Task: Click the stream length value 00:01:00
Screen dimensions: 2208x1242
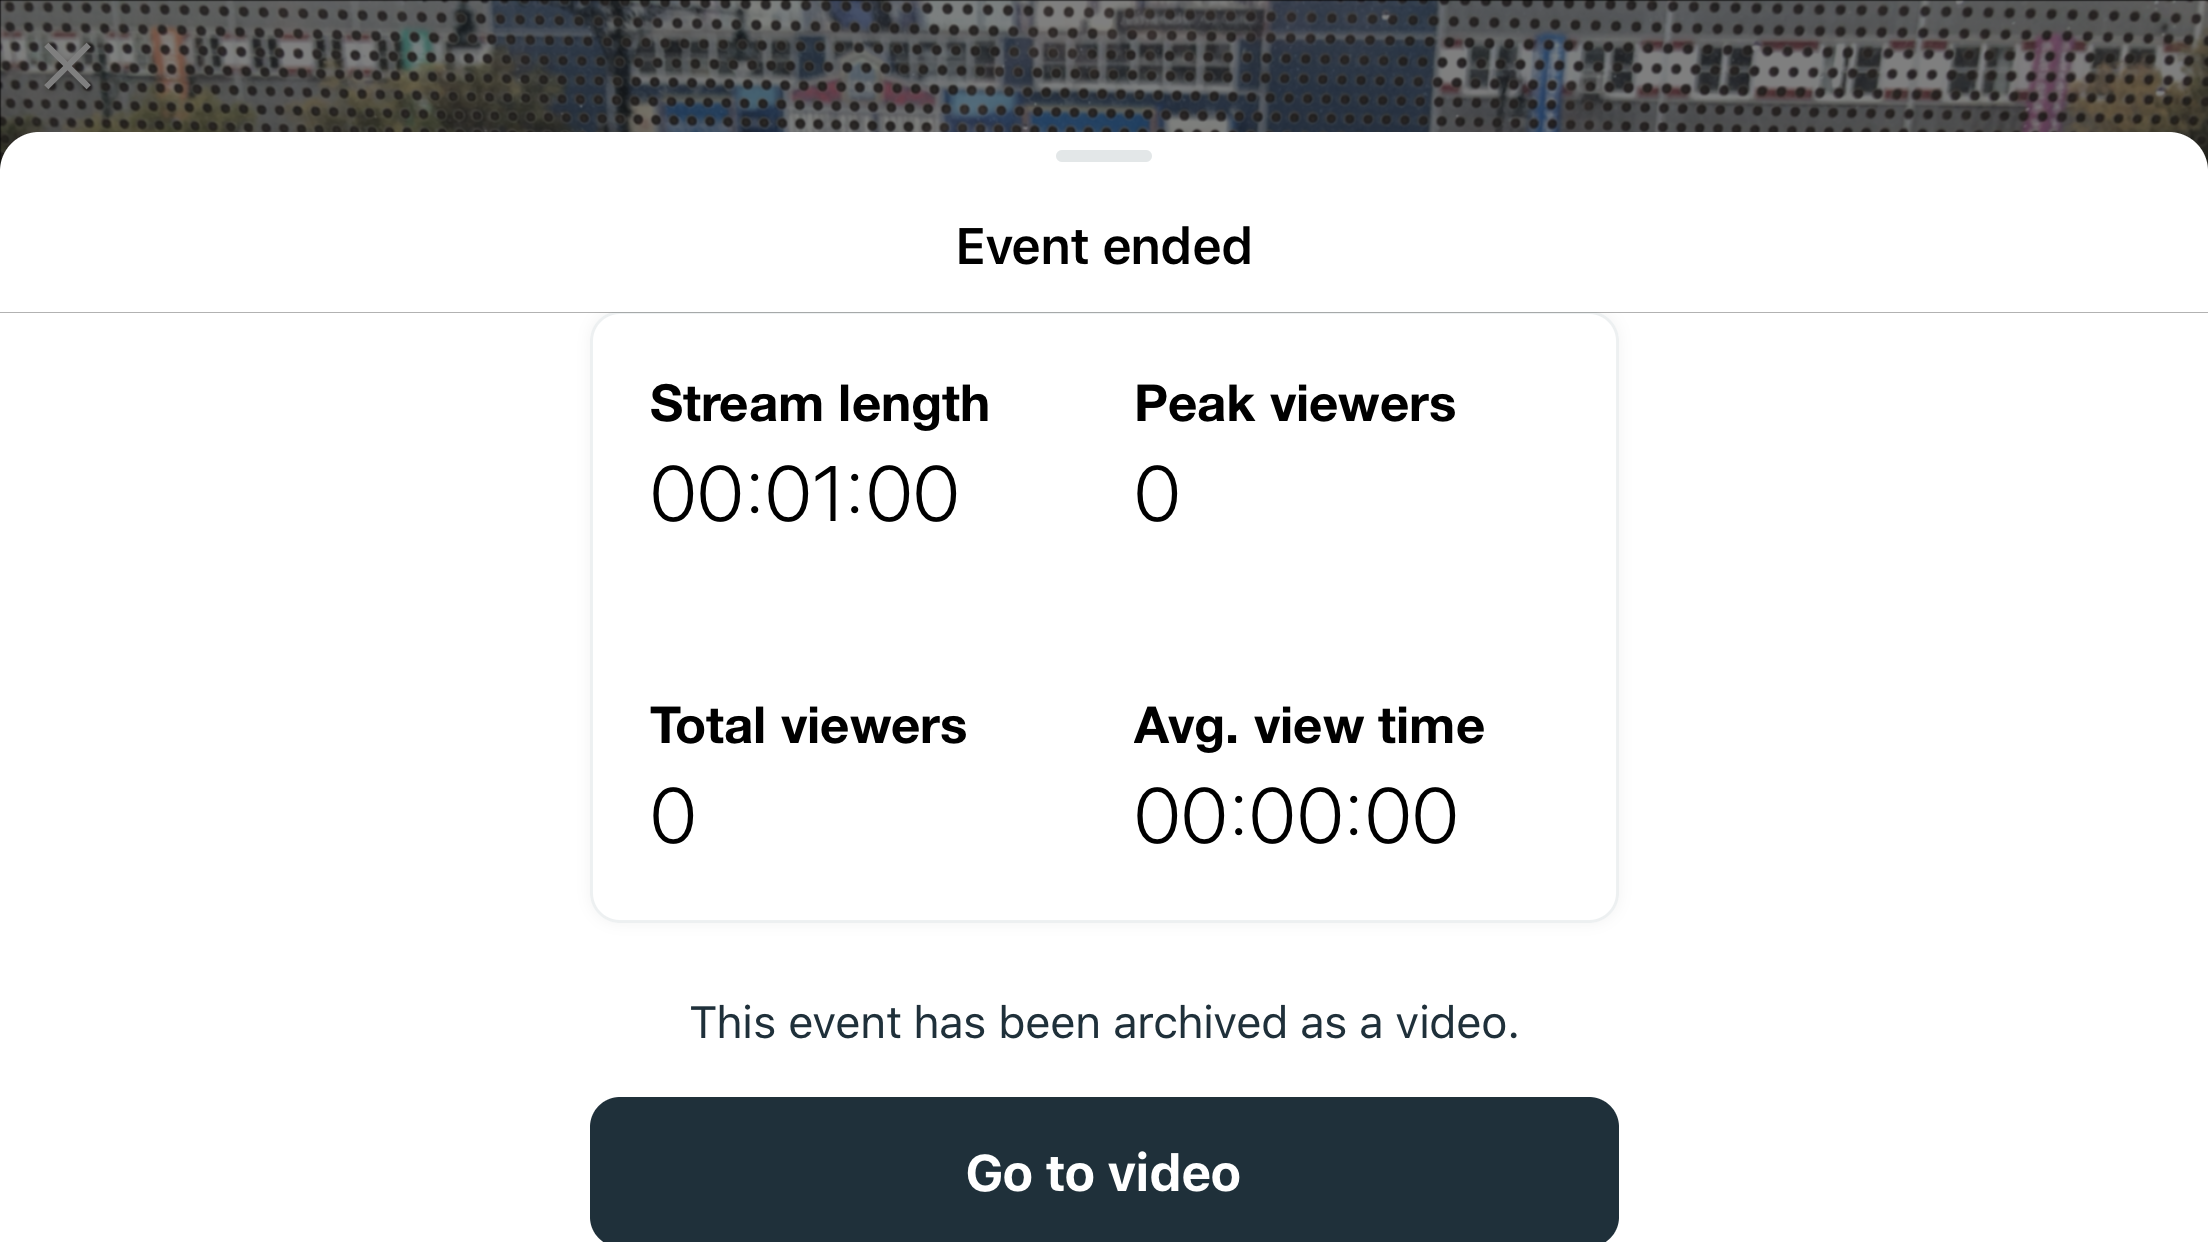Action: coord(804,494)
